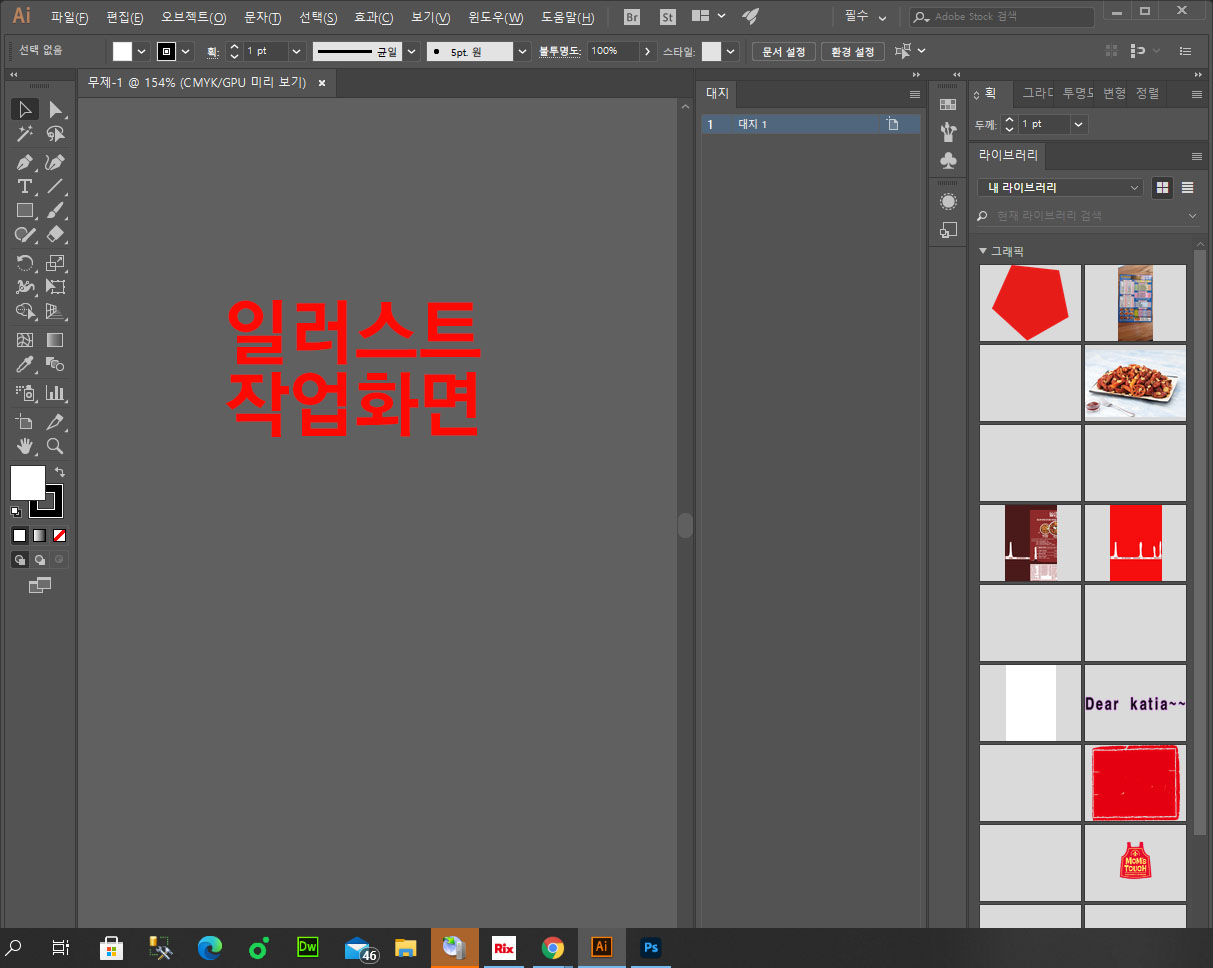Click the white Fill color box

point(27,483)
